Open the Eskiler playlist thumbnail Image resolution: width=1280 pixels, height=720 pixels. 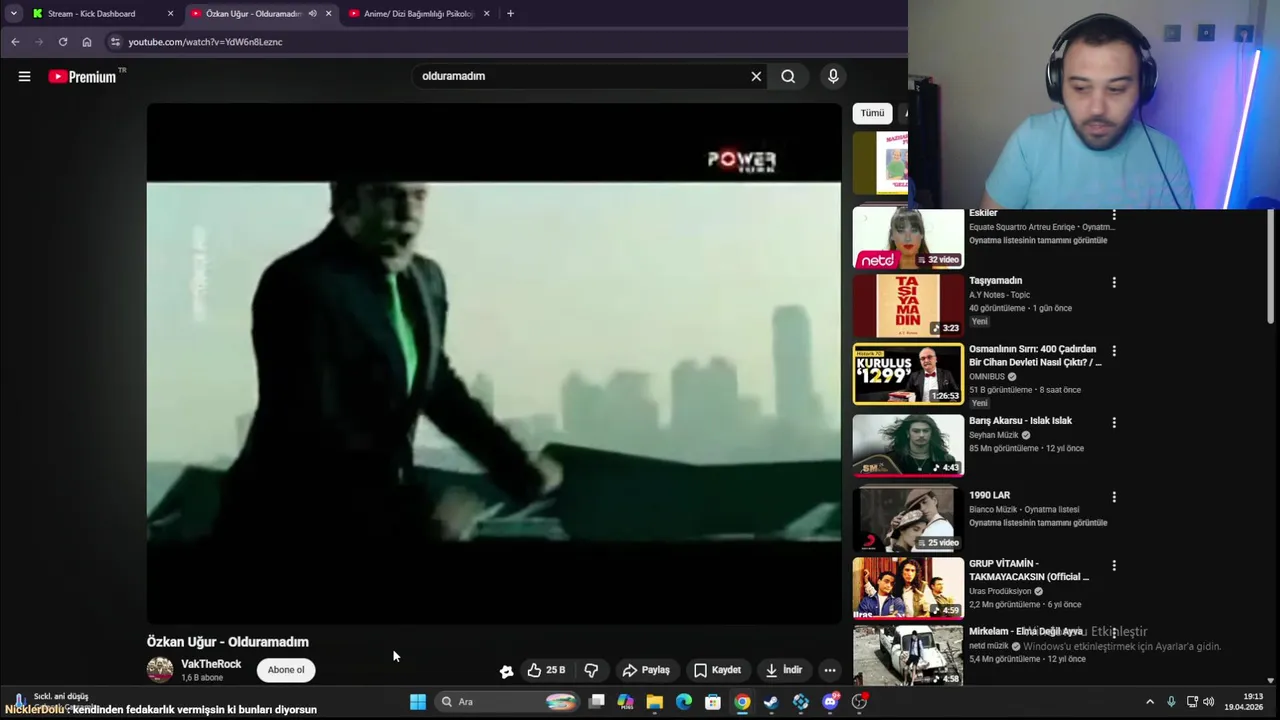pos(908,239)
